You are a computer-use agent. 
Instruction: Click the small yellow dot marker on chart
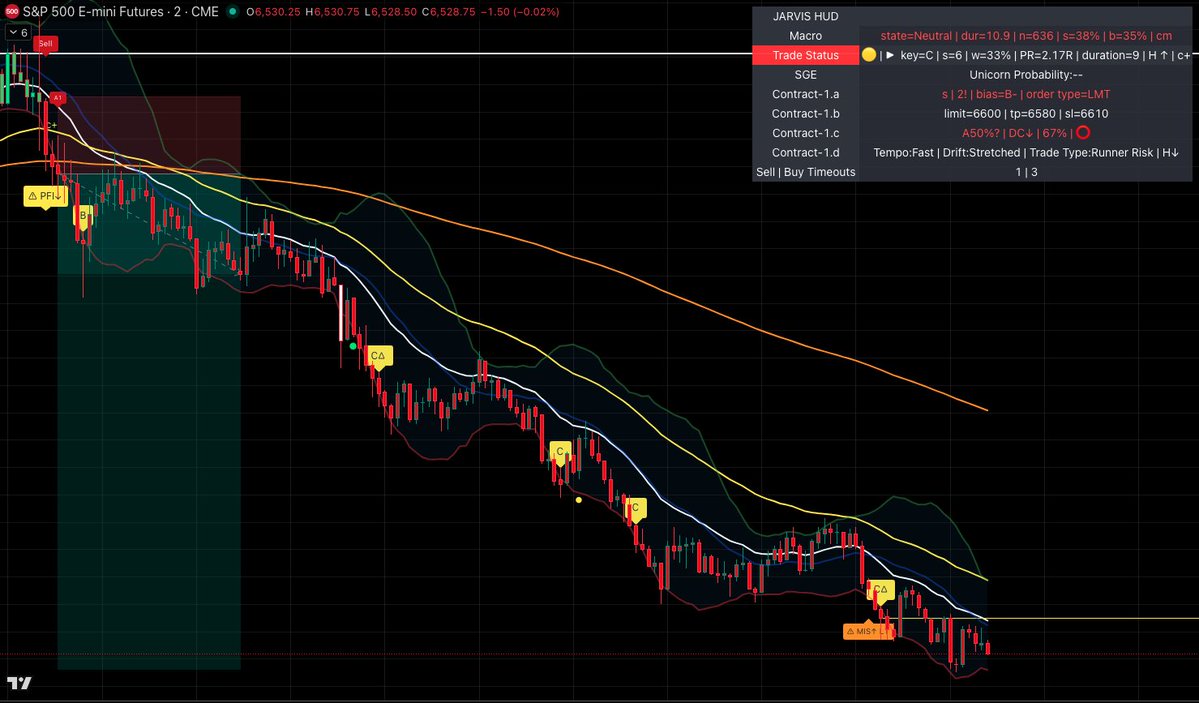pos(578,500)
